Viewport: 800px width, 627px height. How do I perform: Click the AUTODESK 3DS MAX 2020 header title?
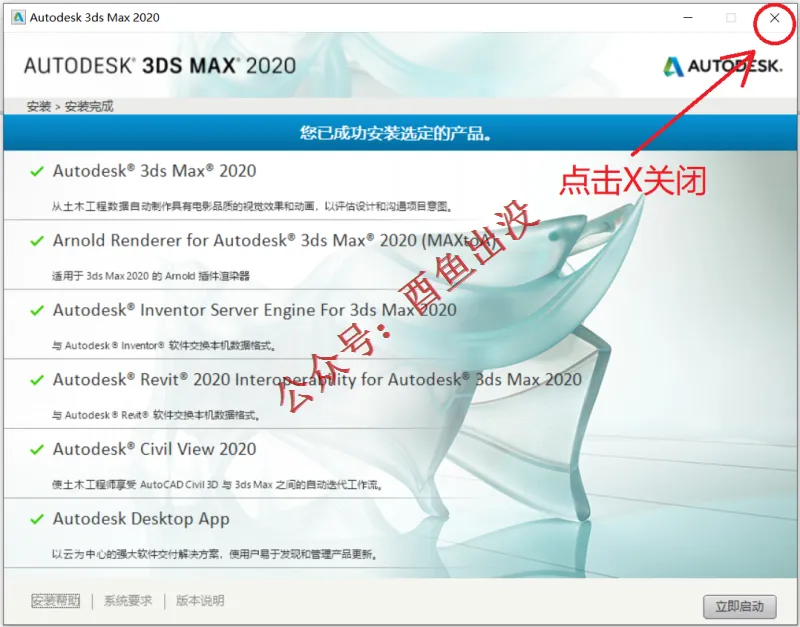(x=160, y=66)
